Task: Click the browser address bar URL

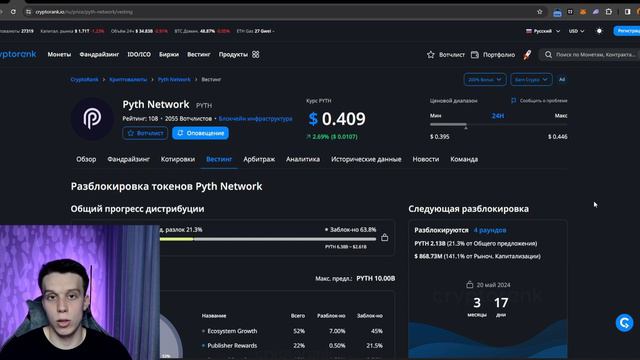Action: click(x=84, y=12)
